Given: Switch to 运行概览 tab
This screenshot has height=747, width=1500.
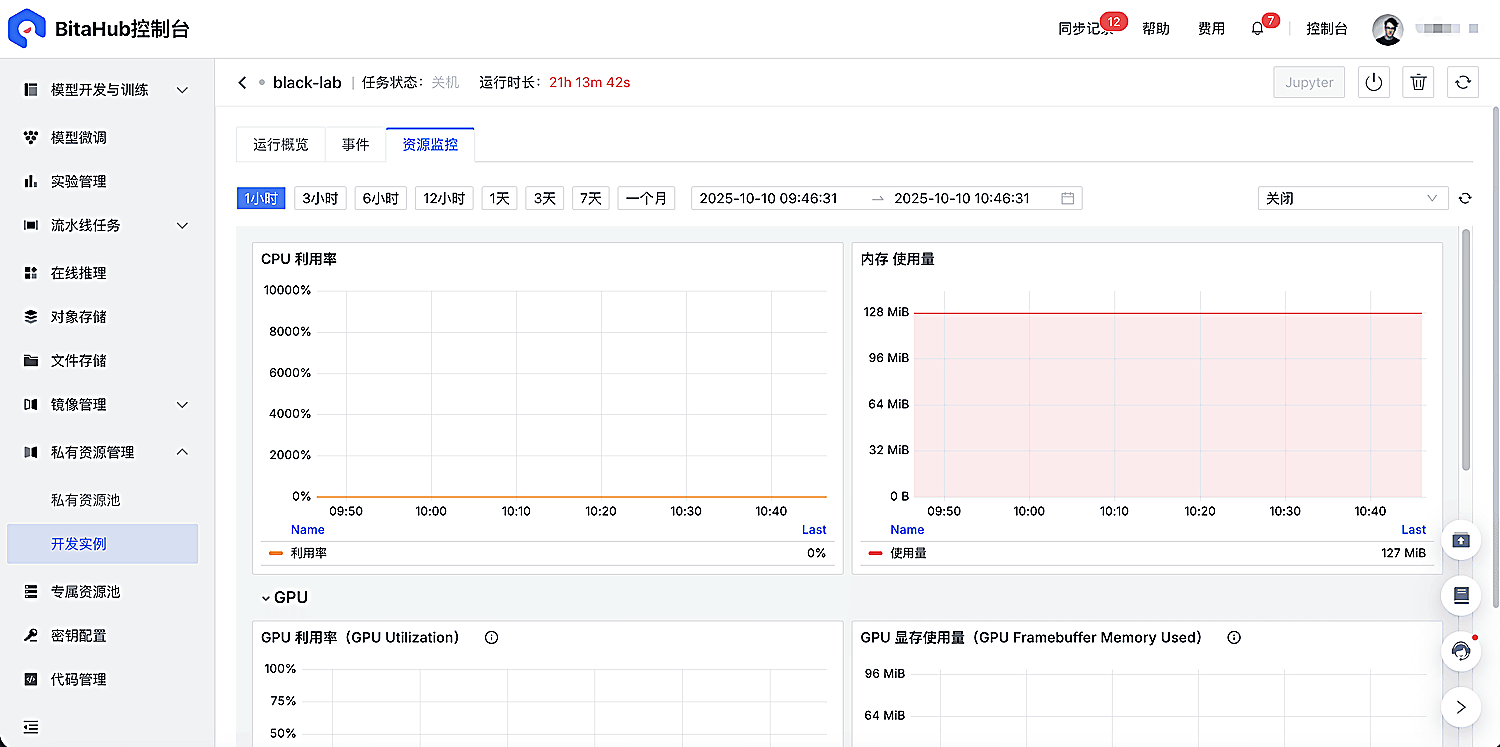Looking at the screenshot, I should tap(281, 144).
